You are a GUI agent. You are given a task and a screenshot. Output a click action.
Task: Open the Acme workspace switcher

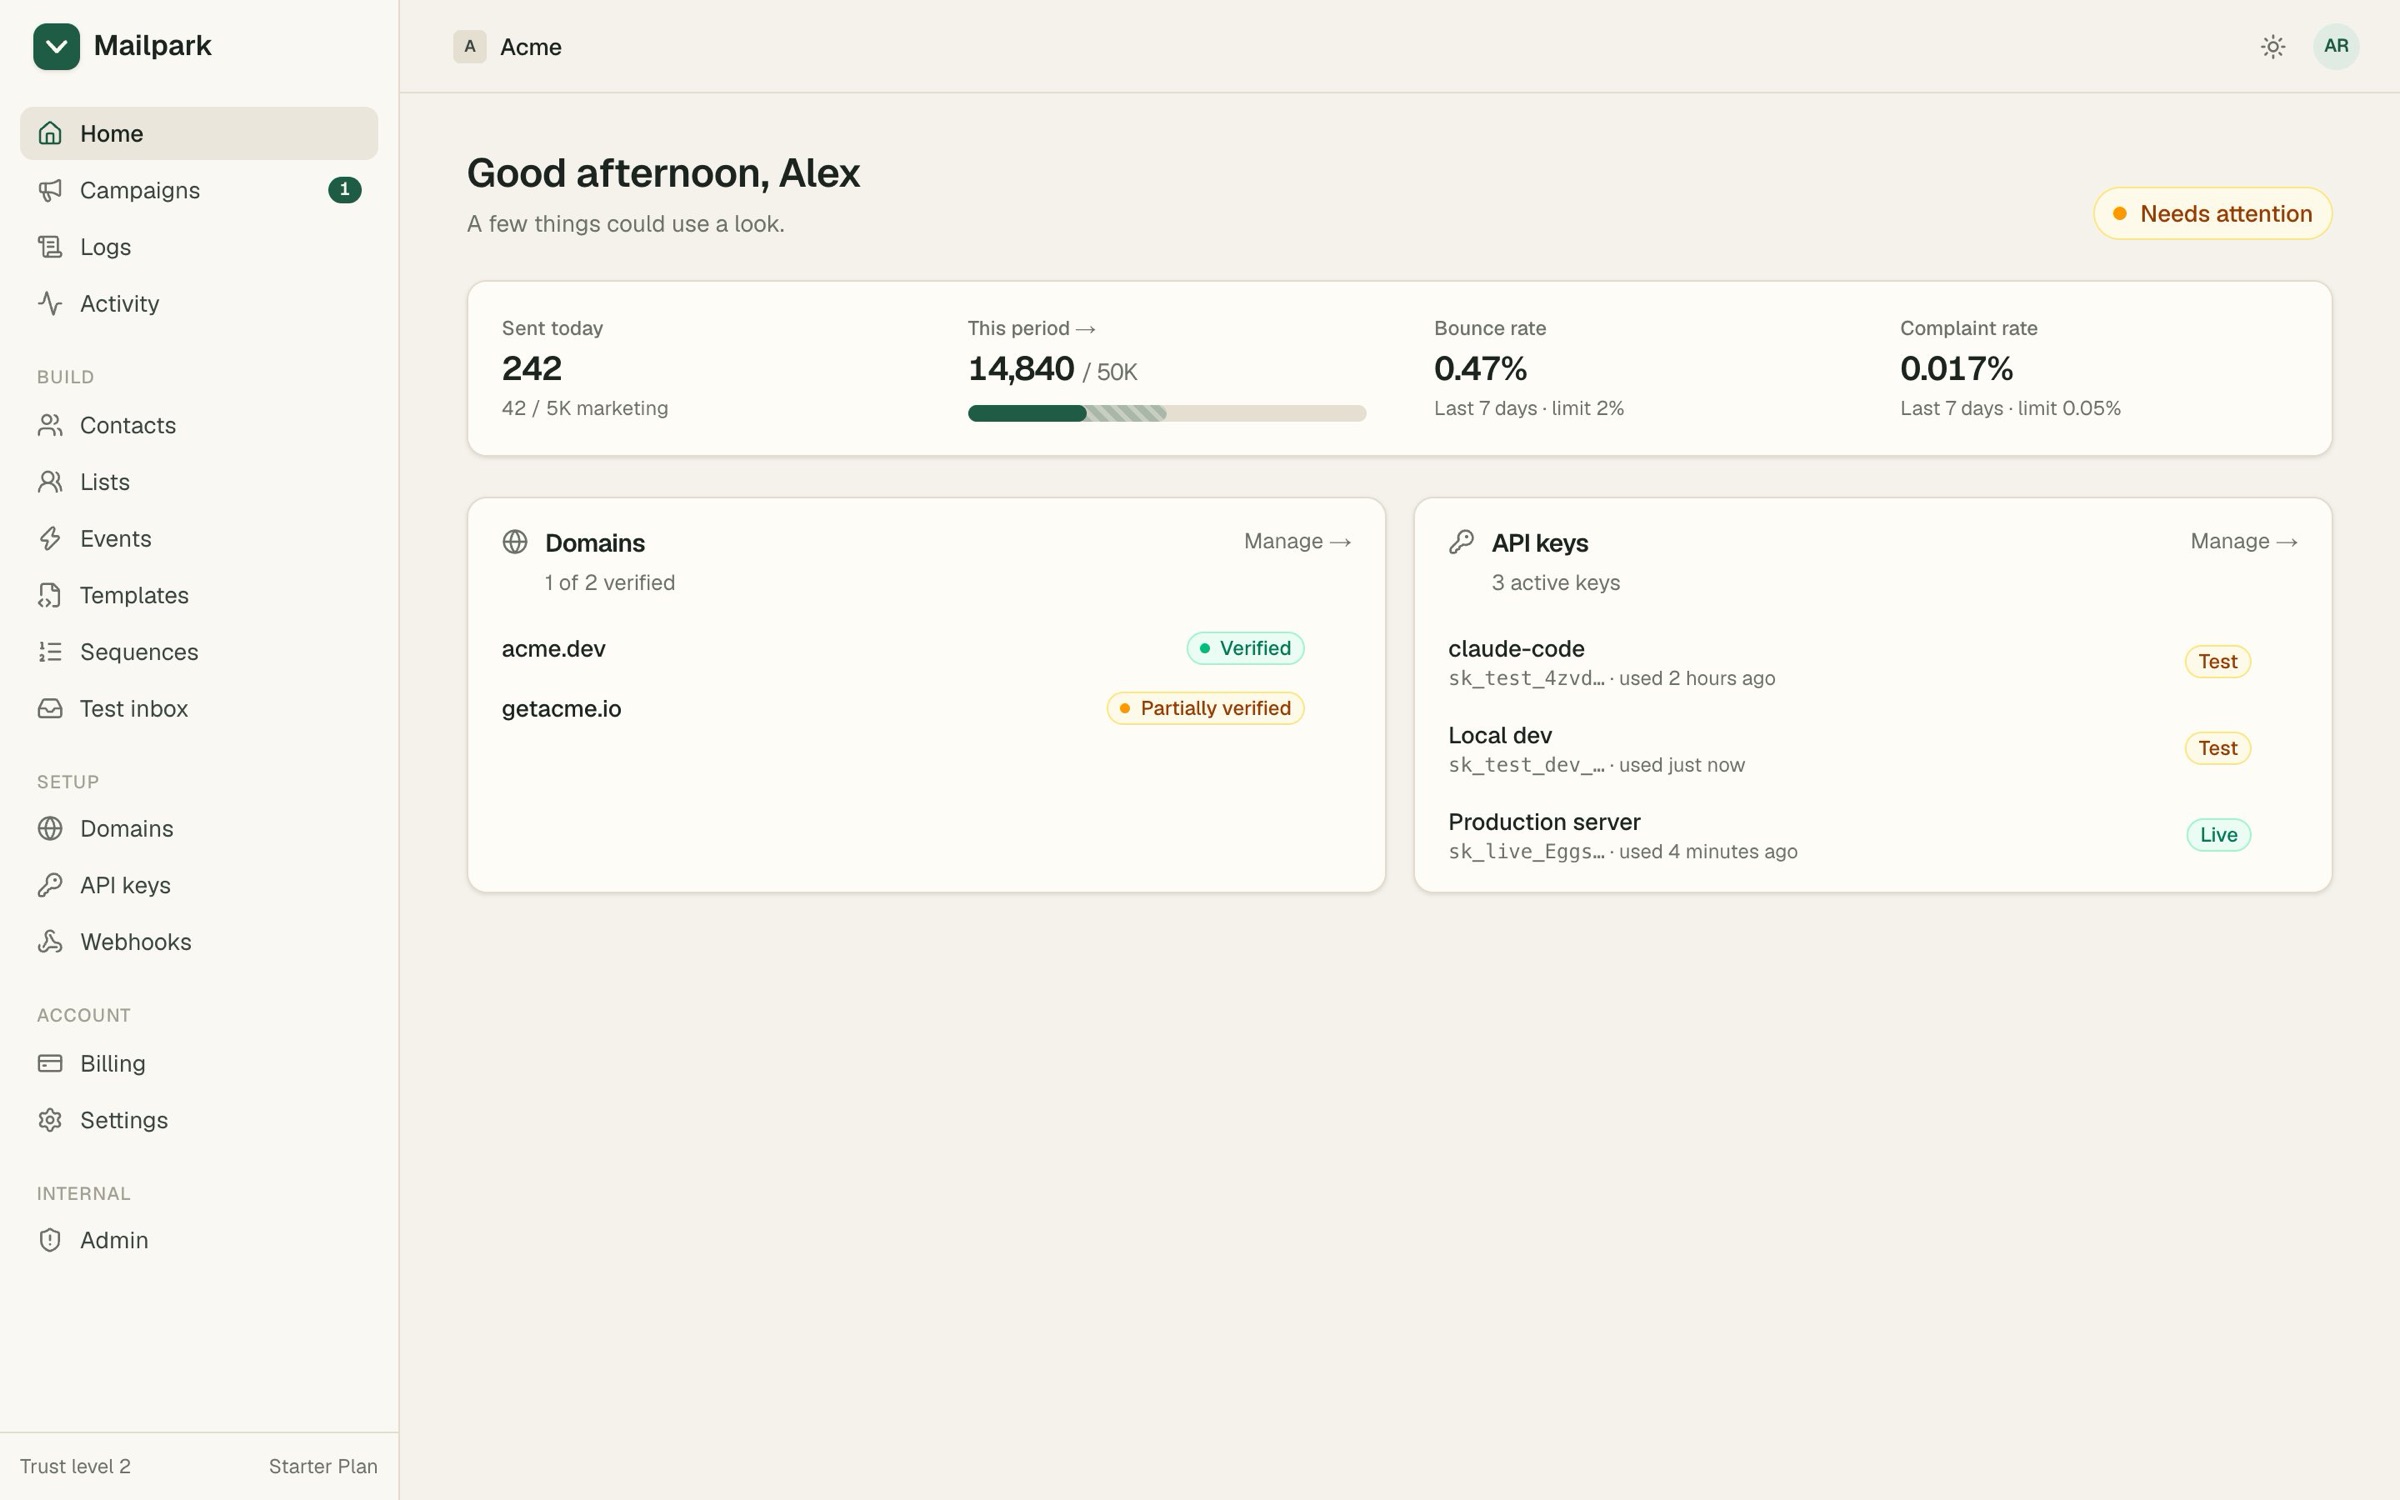508,47
